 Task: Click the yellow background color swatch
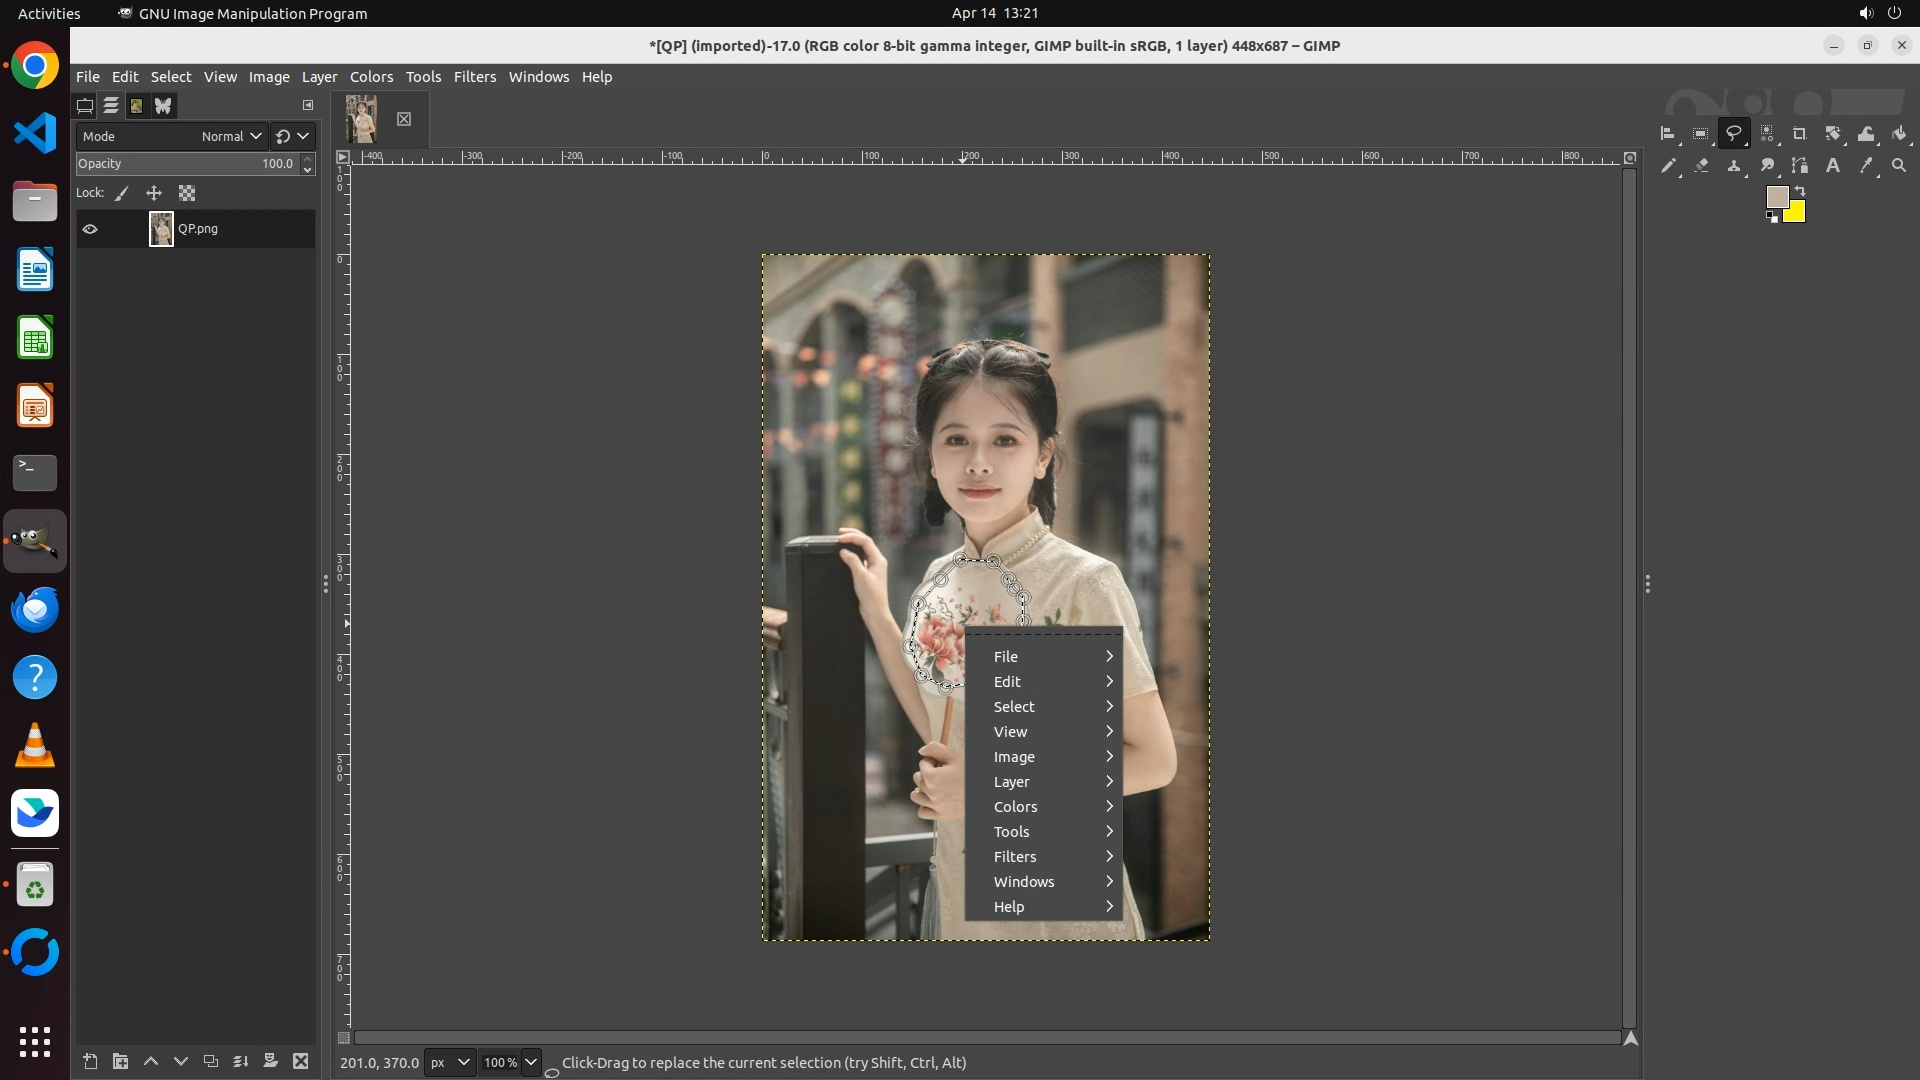point(1796,213)
